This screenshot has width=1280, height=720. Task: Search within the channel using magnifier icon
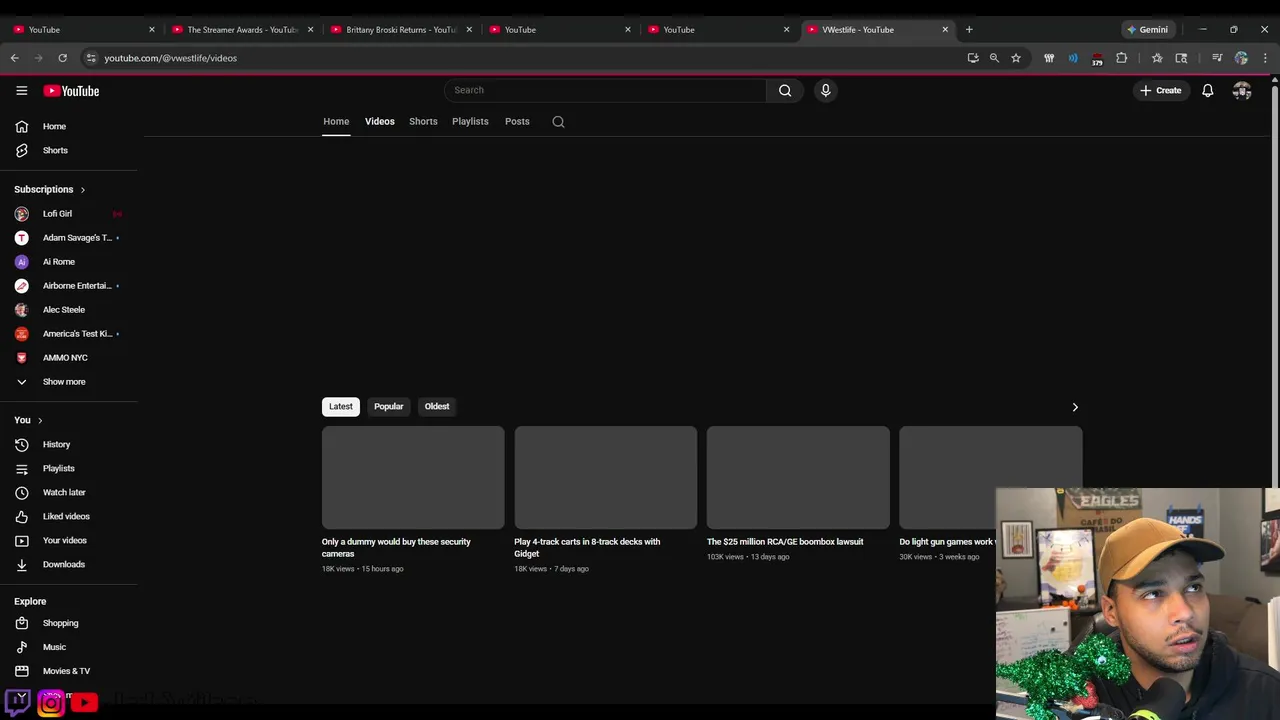click(x=558, y=122)
